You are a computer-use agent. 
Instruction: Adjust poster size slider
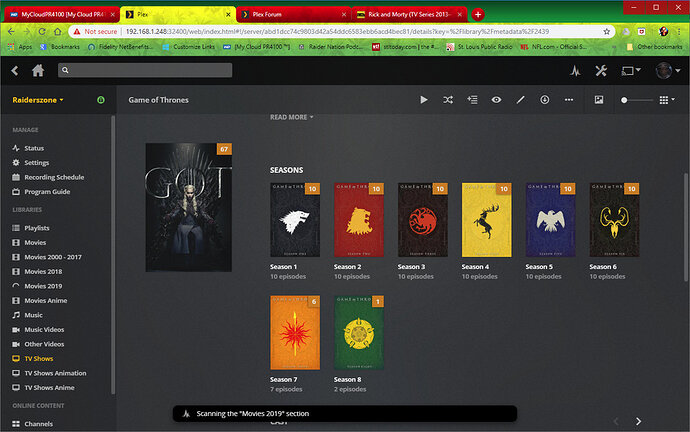coord(636,100)
